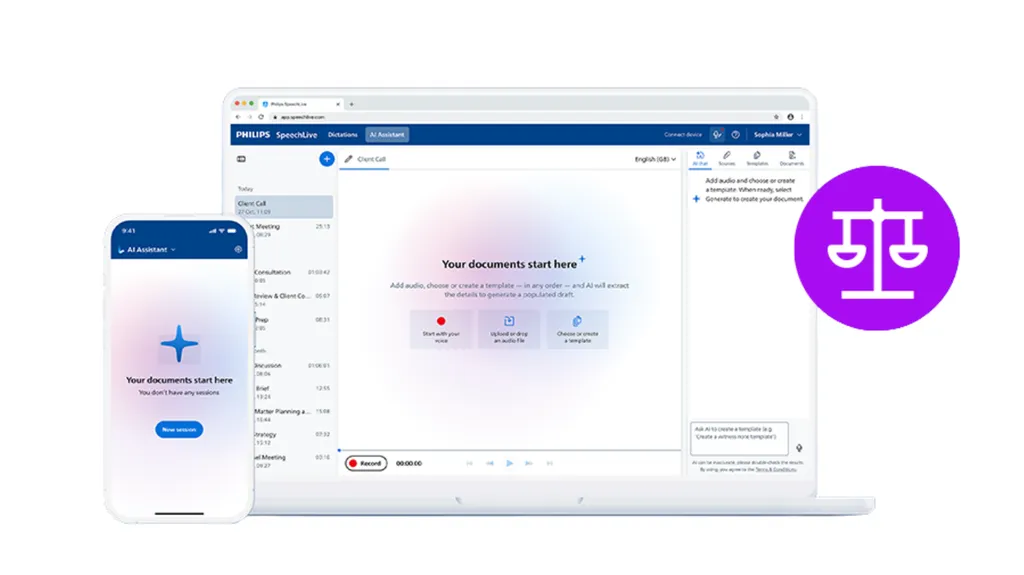Select the Client Call session in list
The width and height of the screenshot is (1024, 575).
pos(283,207)
